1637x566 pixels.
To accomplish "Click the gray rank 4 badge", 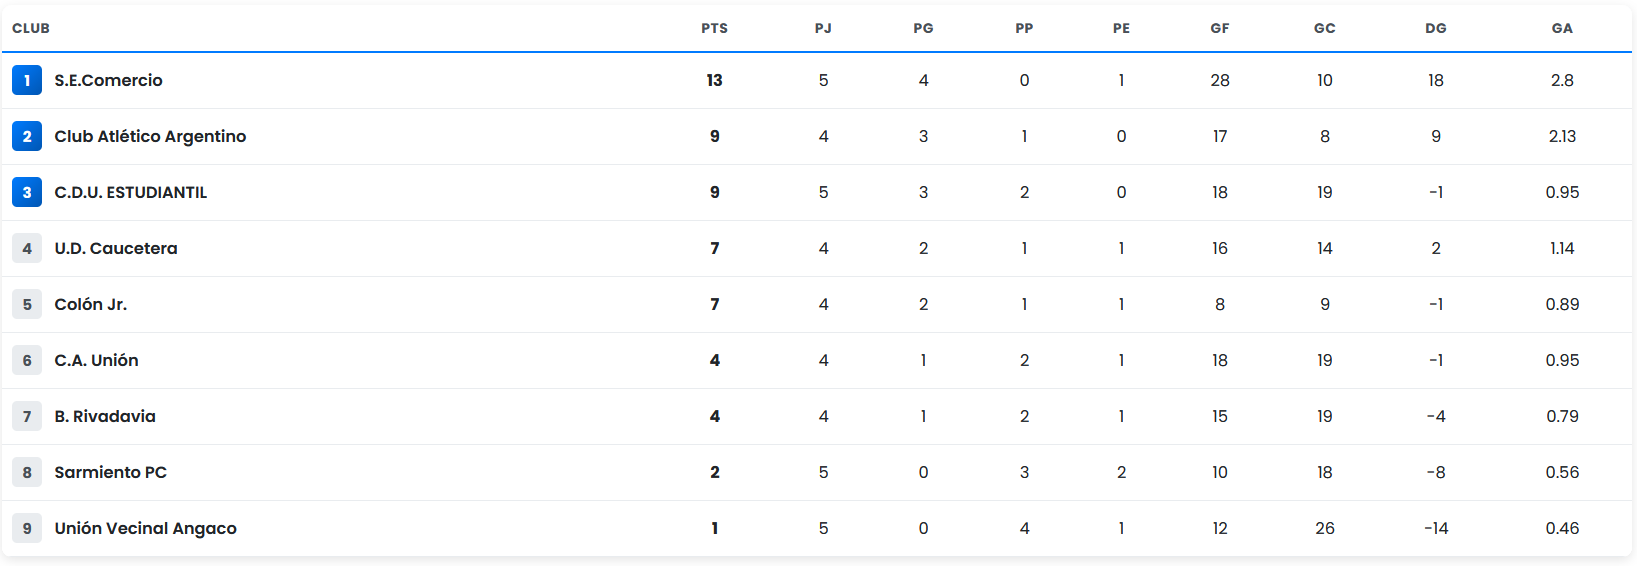I will point(27,248).
